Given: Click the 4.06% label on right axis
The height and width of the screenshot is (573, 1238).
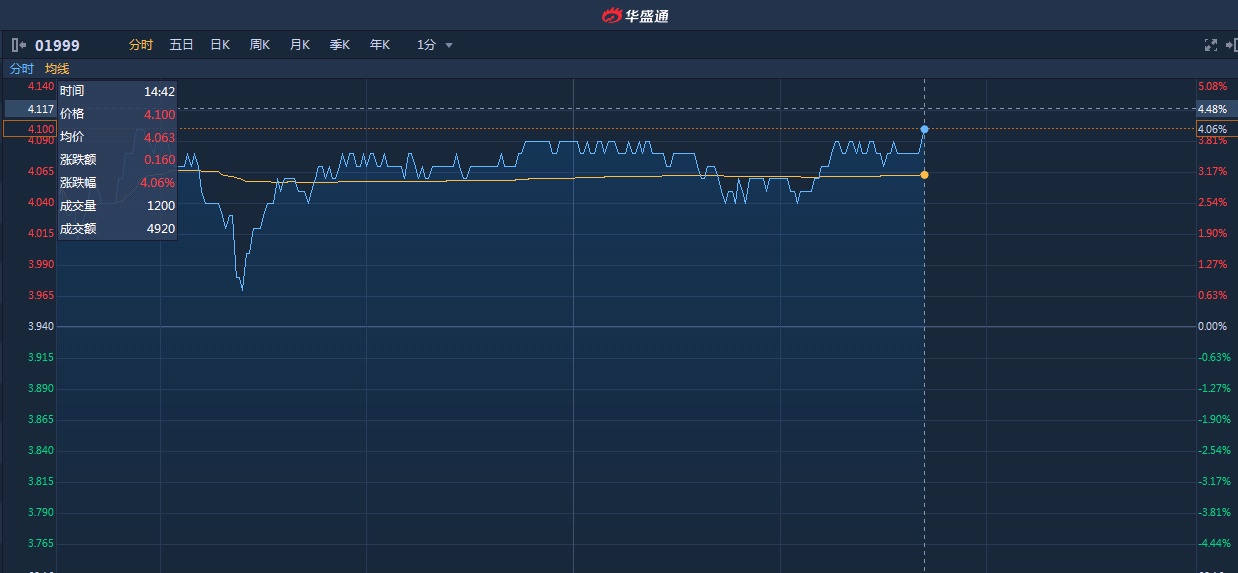Looking at the screenshot, I should tap(1212, 129).
